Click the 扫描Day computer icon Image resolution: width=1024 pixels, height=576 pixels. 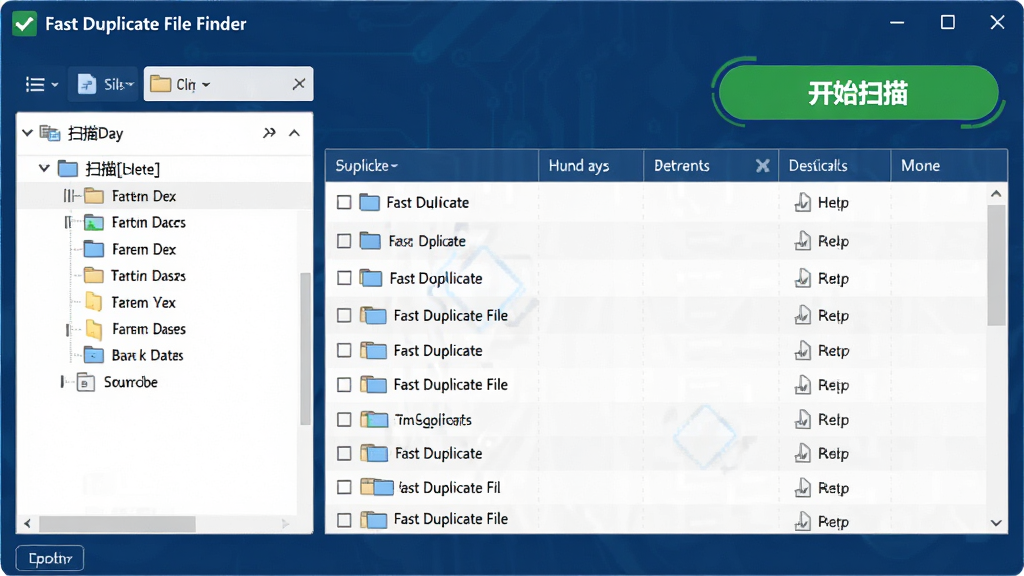point(50,133)
